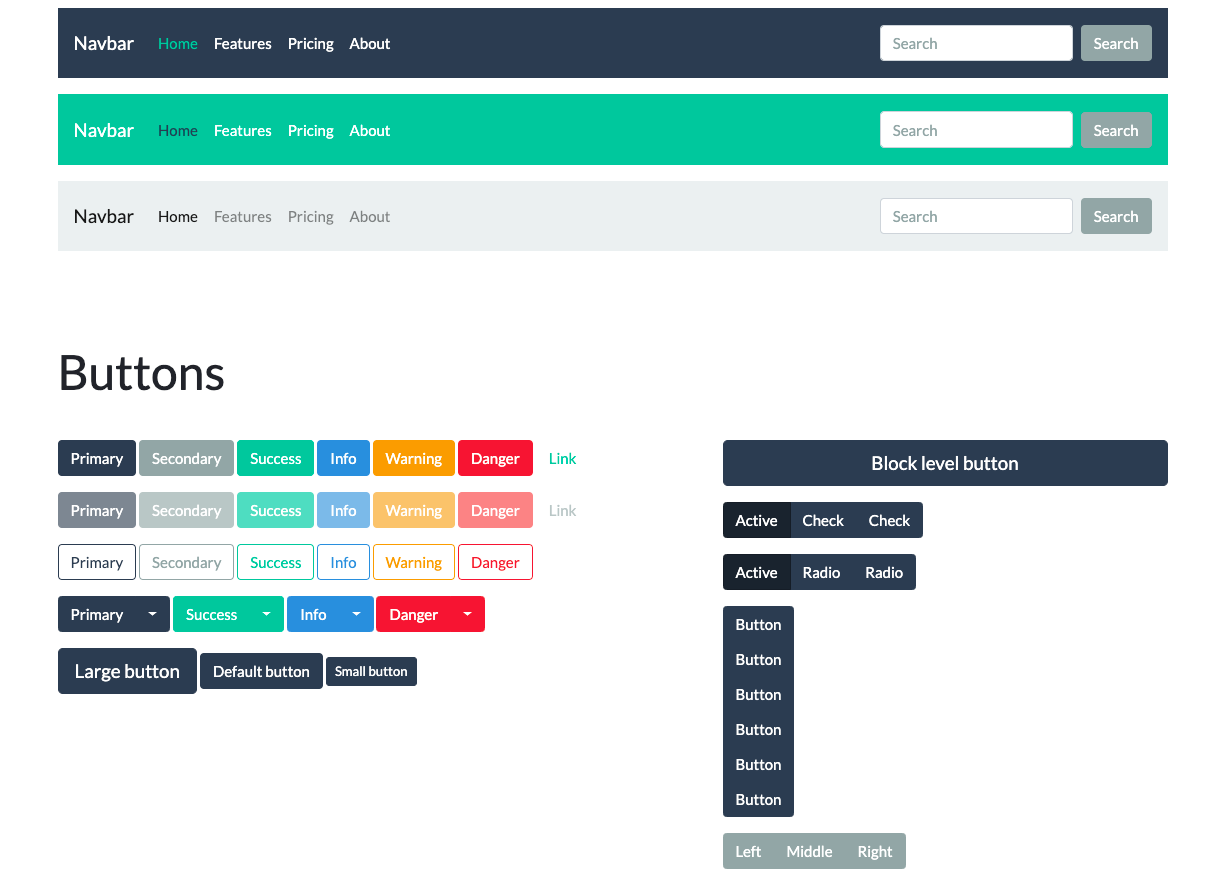
Task: Click the green Link button
Action: (x=563, y=458)
